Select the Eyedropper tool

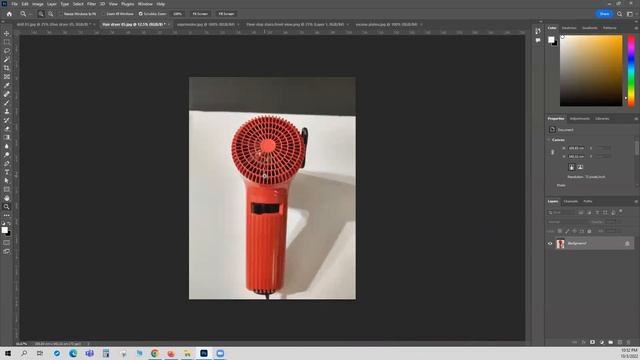coord(7,85)
